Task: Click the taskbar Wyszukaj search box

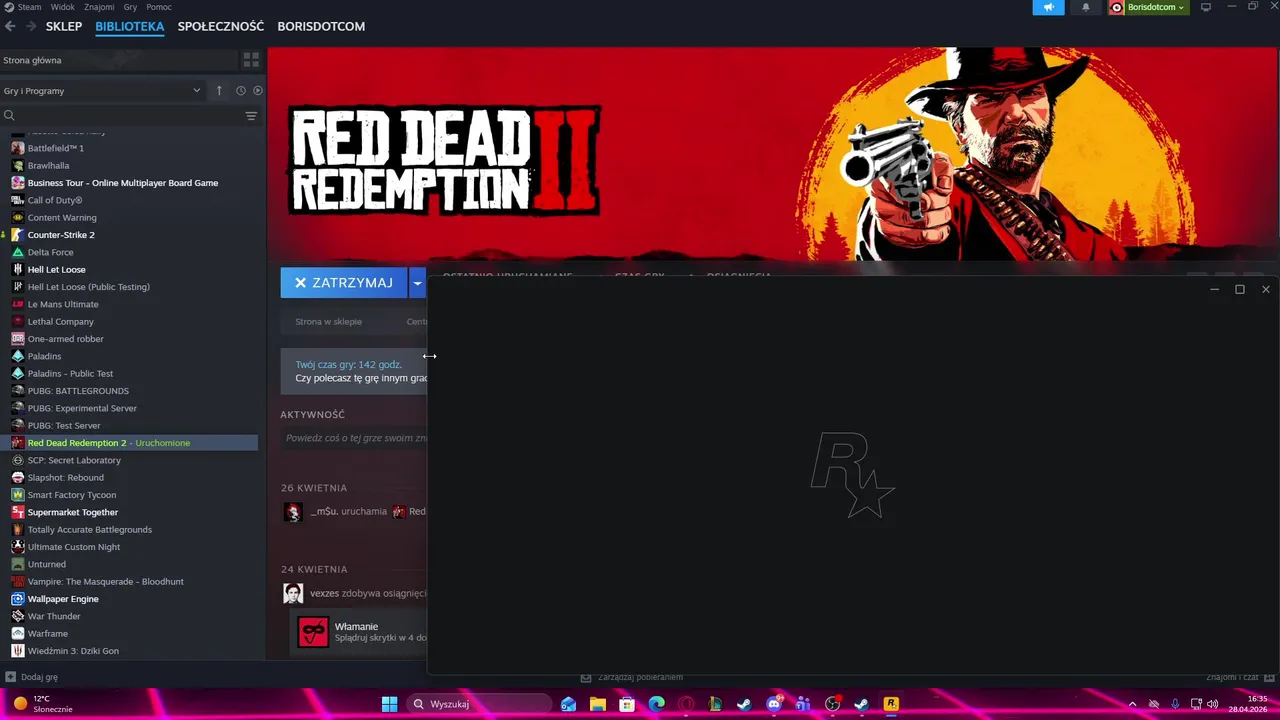Action: pyautogui.click(x=479, y=704)
